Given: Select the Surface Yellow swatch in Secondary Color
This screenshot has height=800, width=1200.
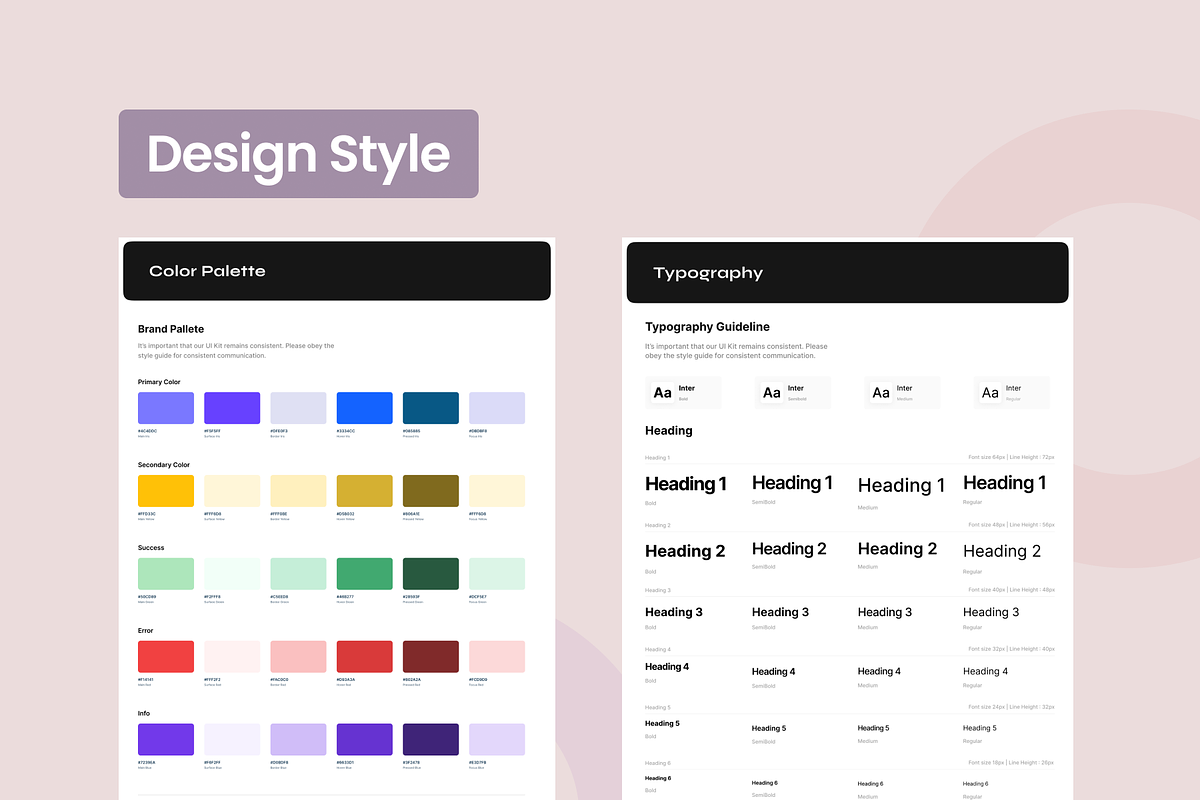Looking at the screenshot, I should point(232,491).
